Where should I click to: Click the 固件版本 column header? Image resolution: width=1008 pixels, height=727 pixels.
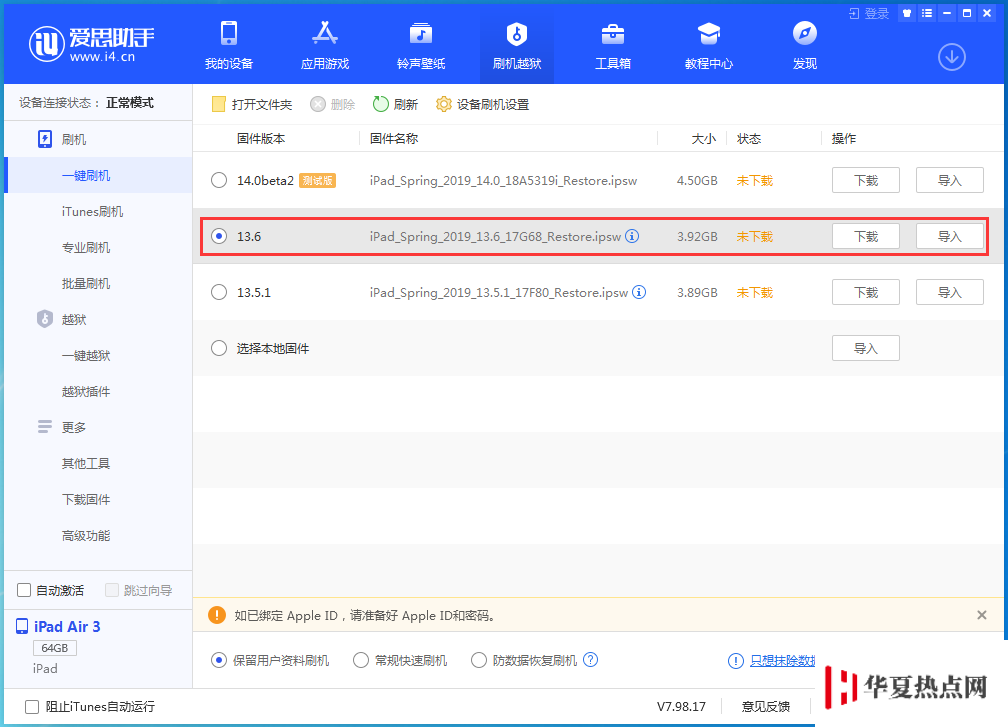pos(261,138)
